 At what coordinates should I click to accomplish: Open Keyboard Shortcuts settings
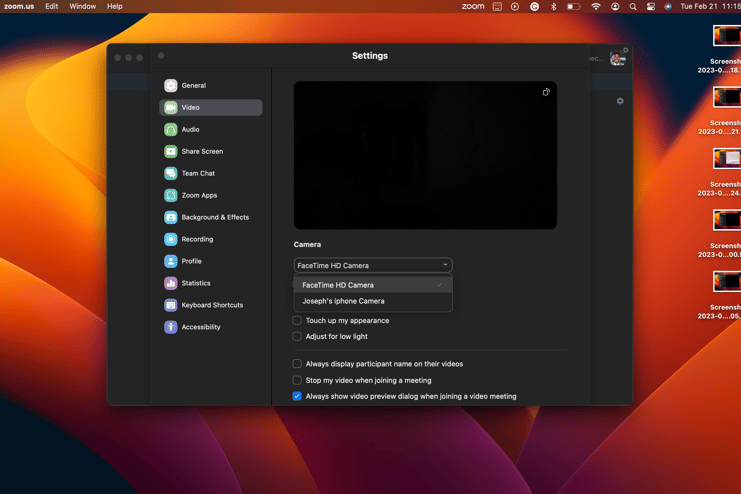click(x=211, y=305)
